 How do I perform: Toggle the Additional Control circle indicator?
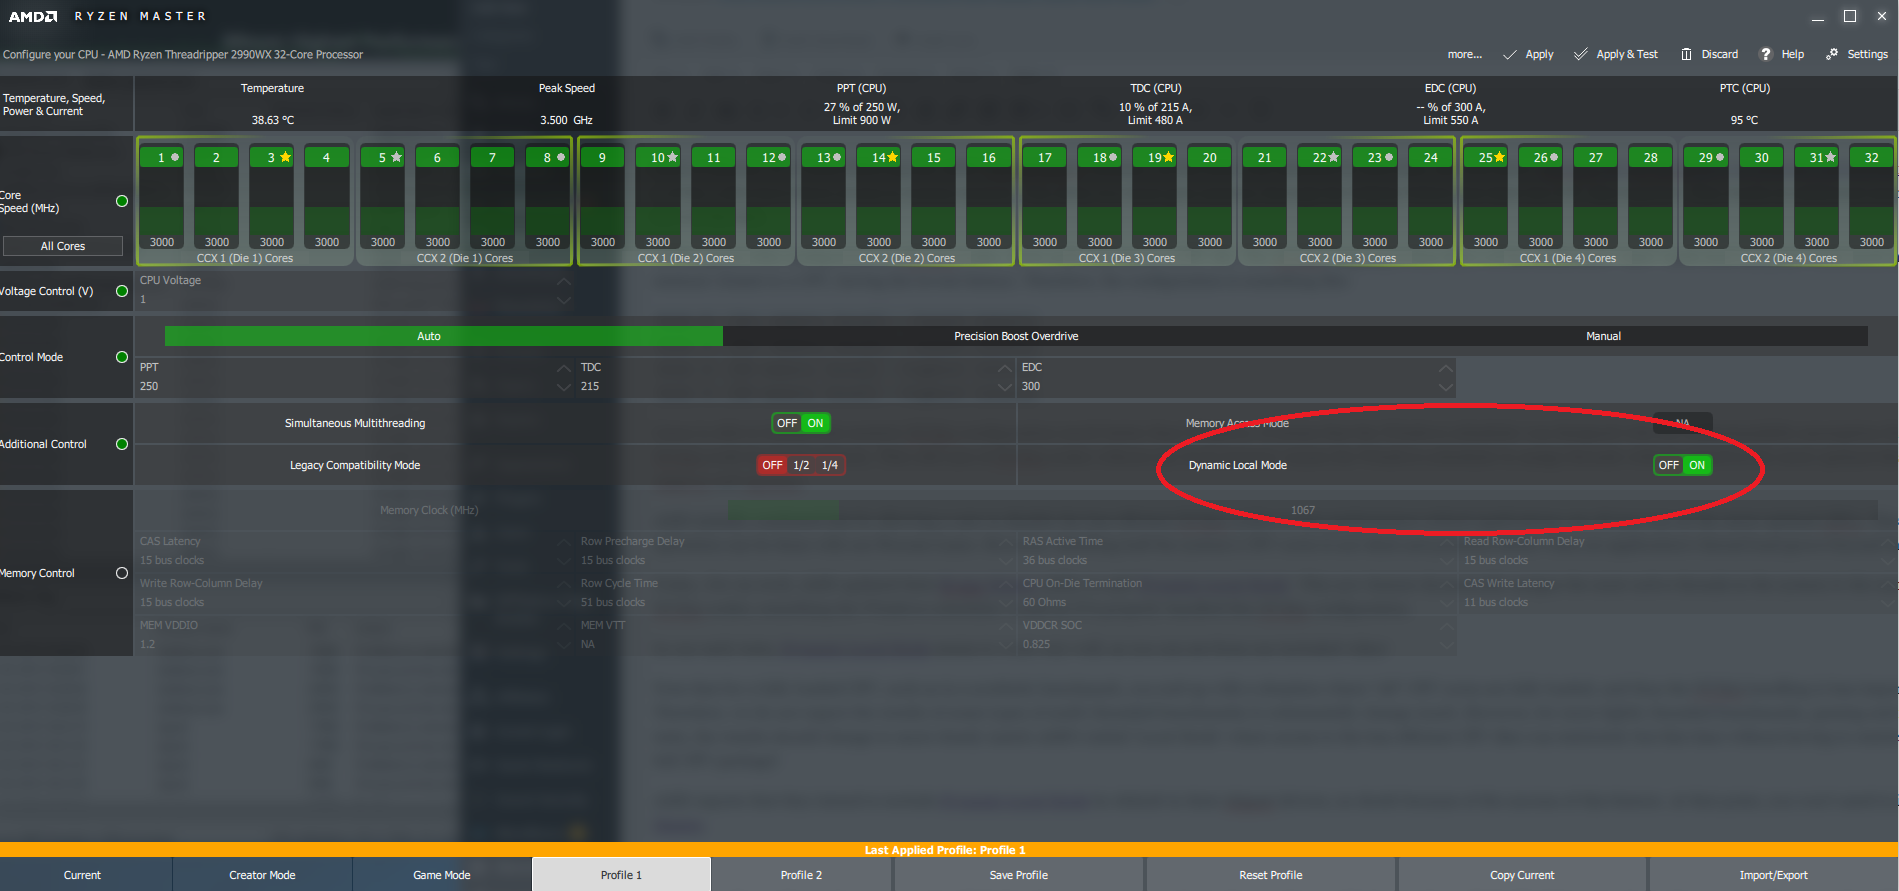[x=122, y=444]
